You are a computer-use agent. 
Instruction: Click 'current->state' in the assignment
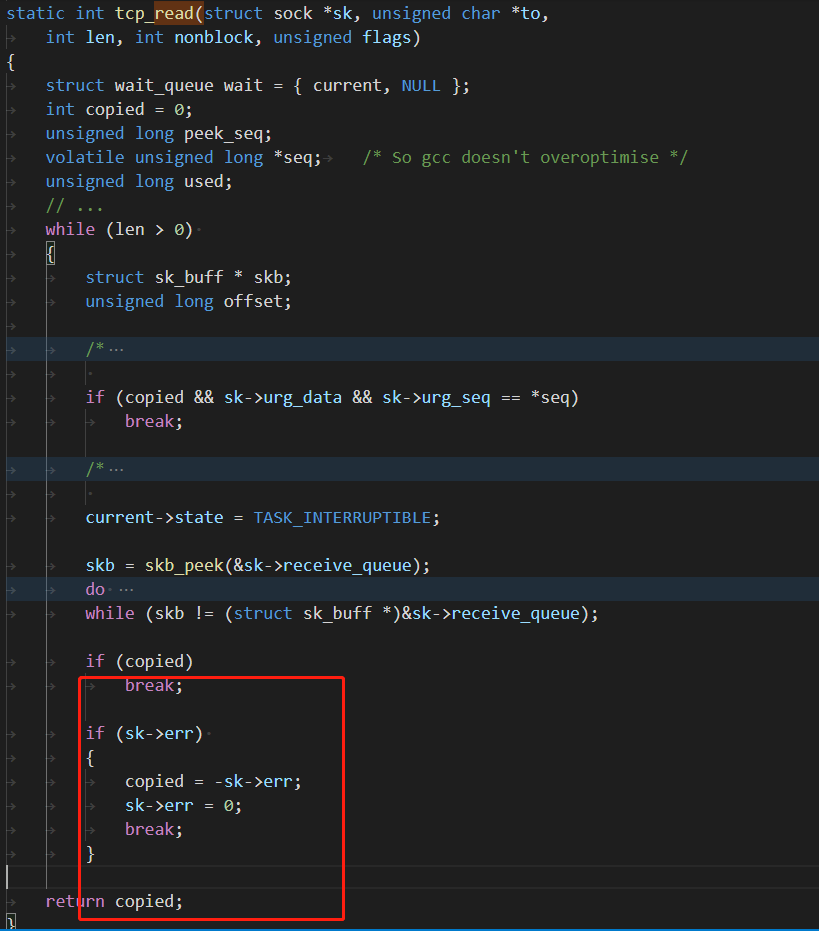[154, 517]
